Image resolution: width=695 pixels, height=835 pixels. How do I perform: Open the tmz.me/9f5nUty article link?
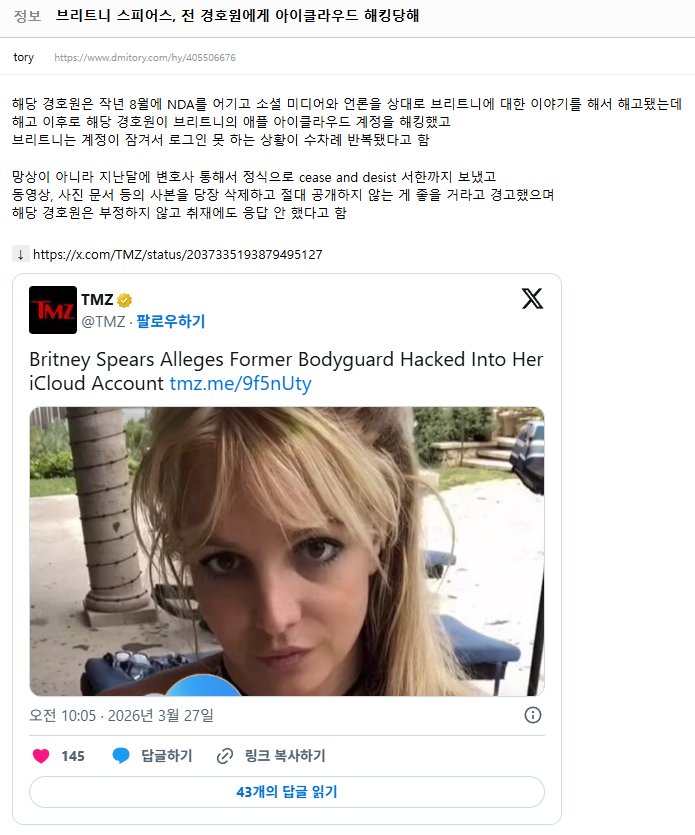coord(240,383)
